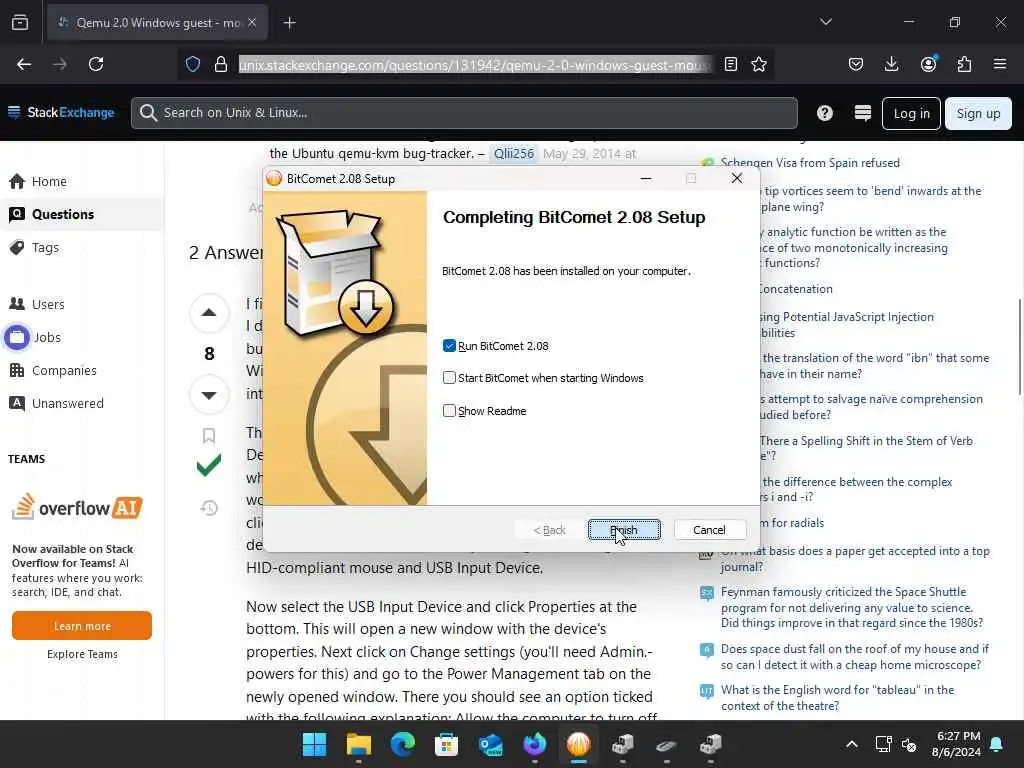Open Feynman Space Shuttle question link
Image resolution: width=1024 pixels, height=768 pixels.
(852, 607)
